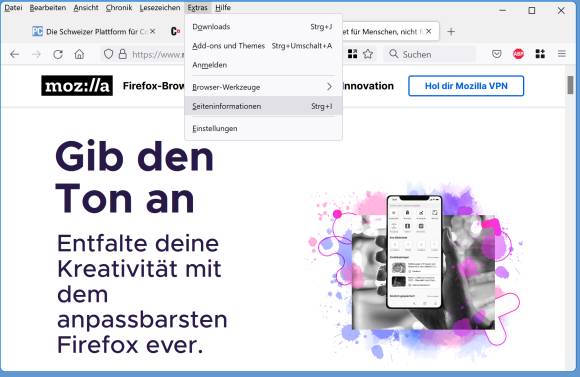This screenshot has width=580, height=377.
Task: Switch to the tab with red C icon
Action: 175,32
